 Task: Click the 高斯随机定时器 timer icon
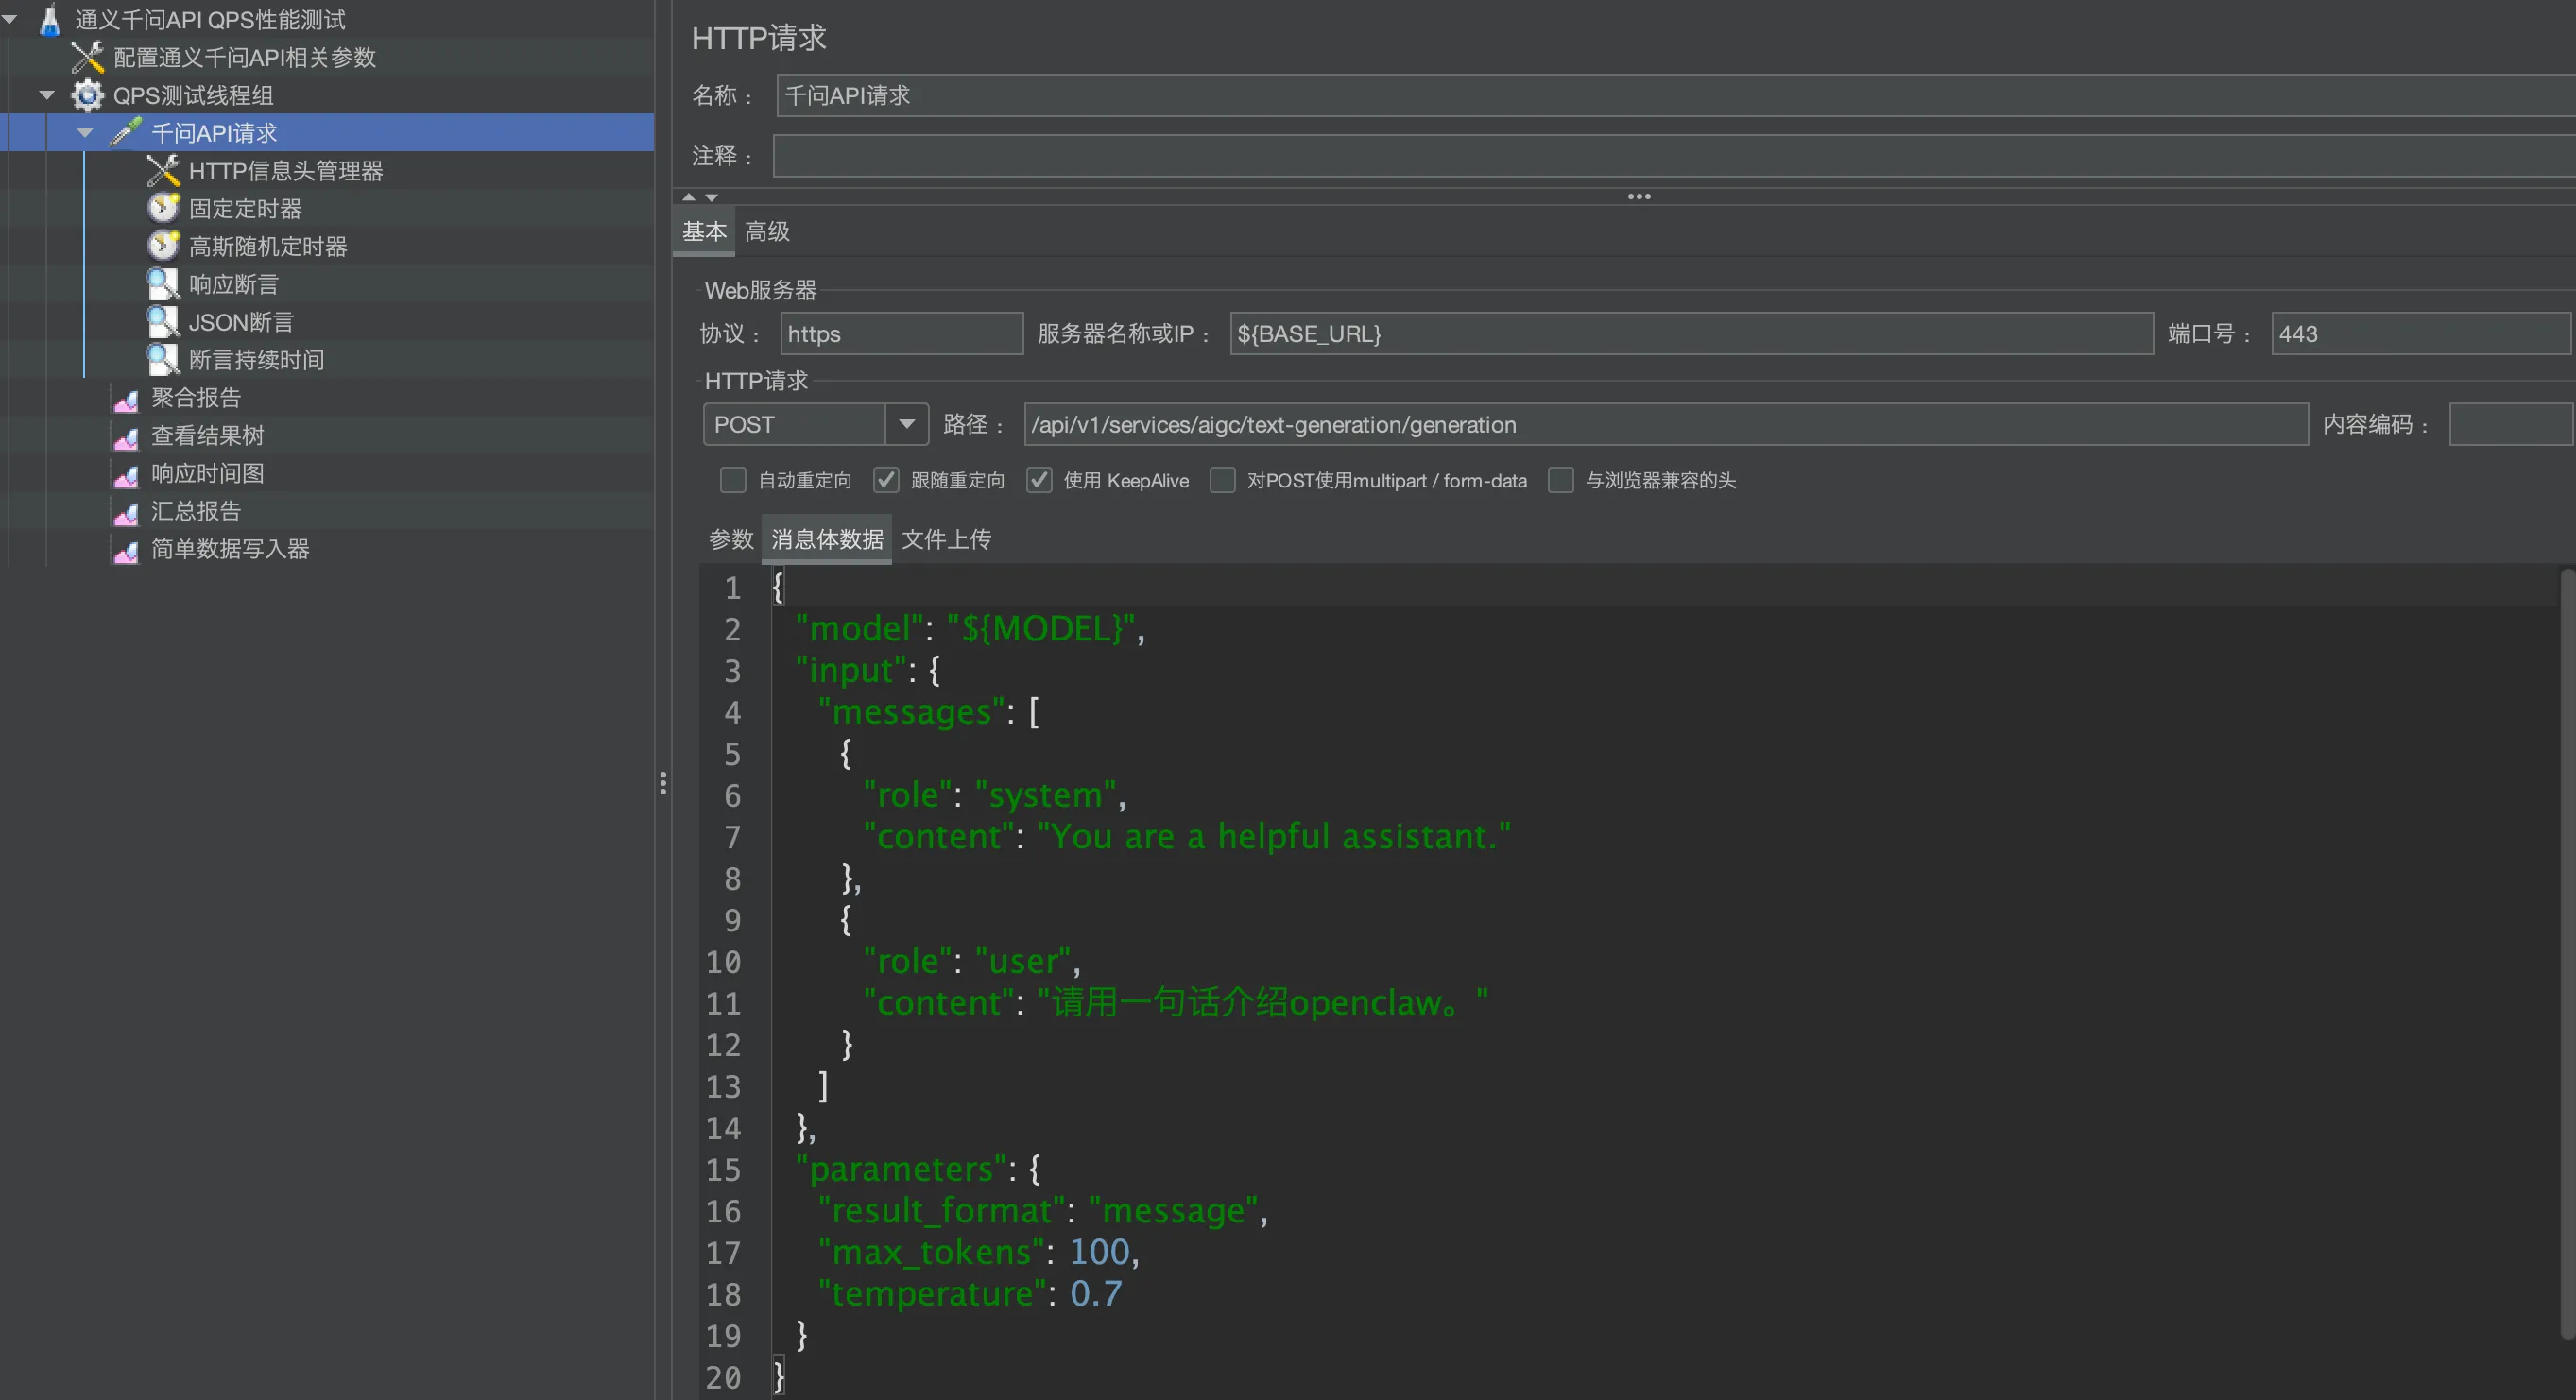pyautogui.click(x=163, y=246)
